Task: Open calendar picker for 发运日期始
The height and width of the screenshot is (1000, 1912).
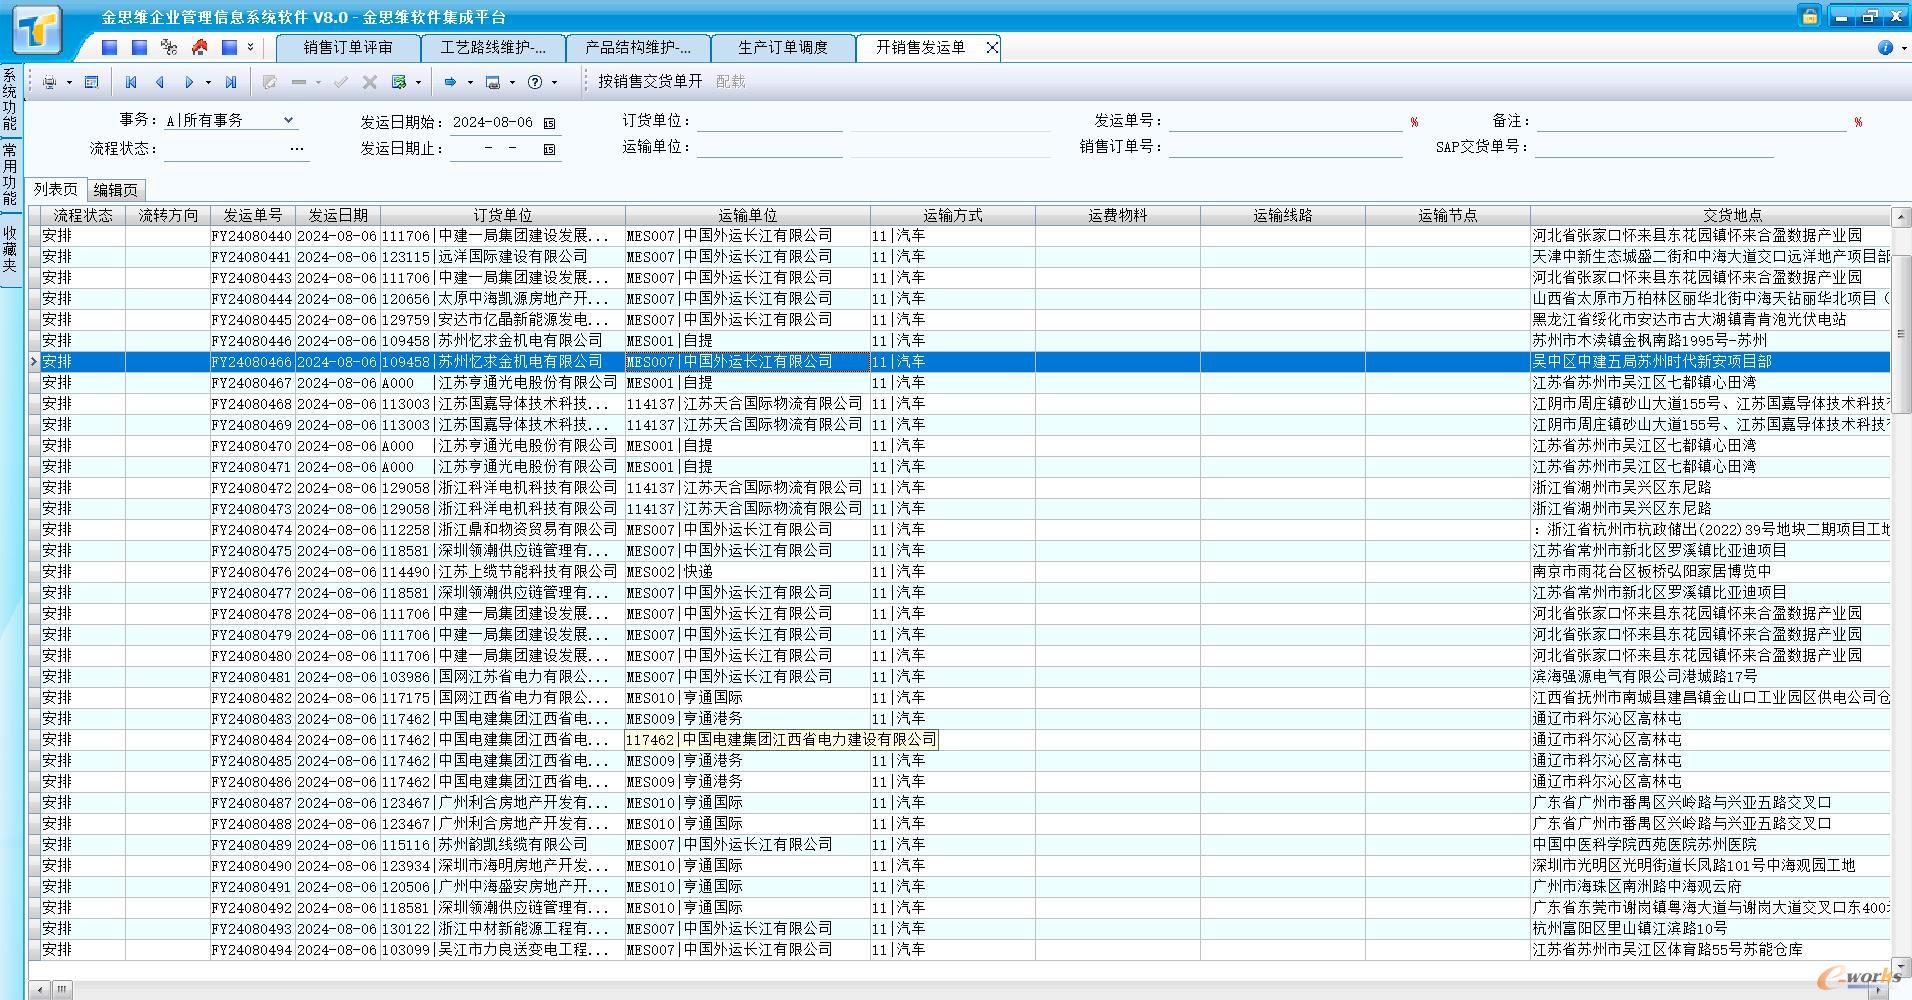Action: [x=549, y=123]
